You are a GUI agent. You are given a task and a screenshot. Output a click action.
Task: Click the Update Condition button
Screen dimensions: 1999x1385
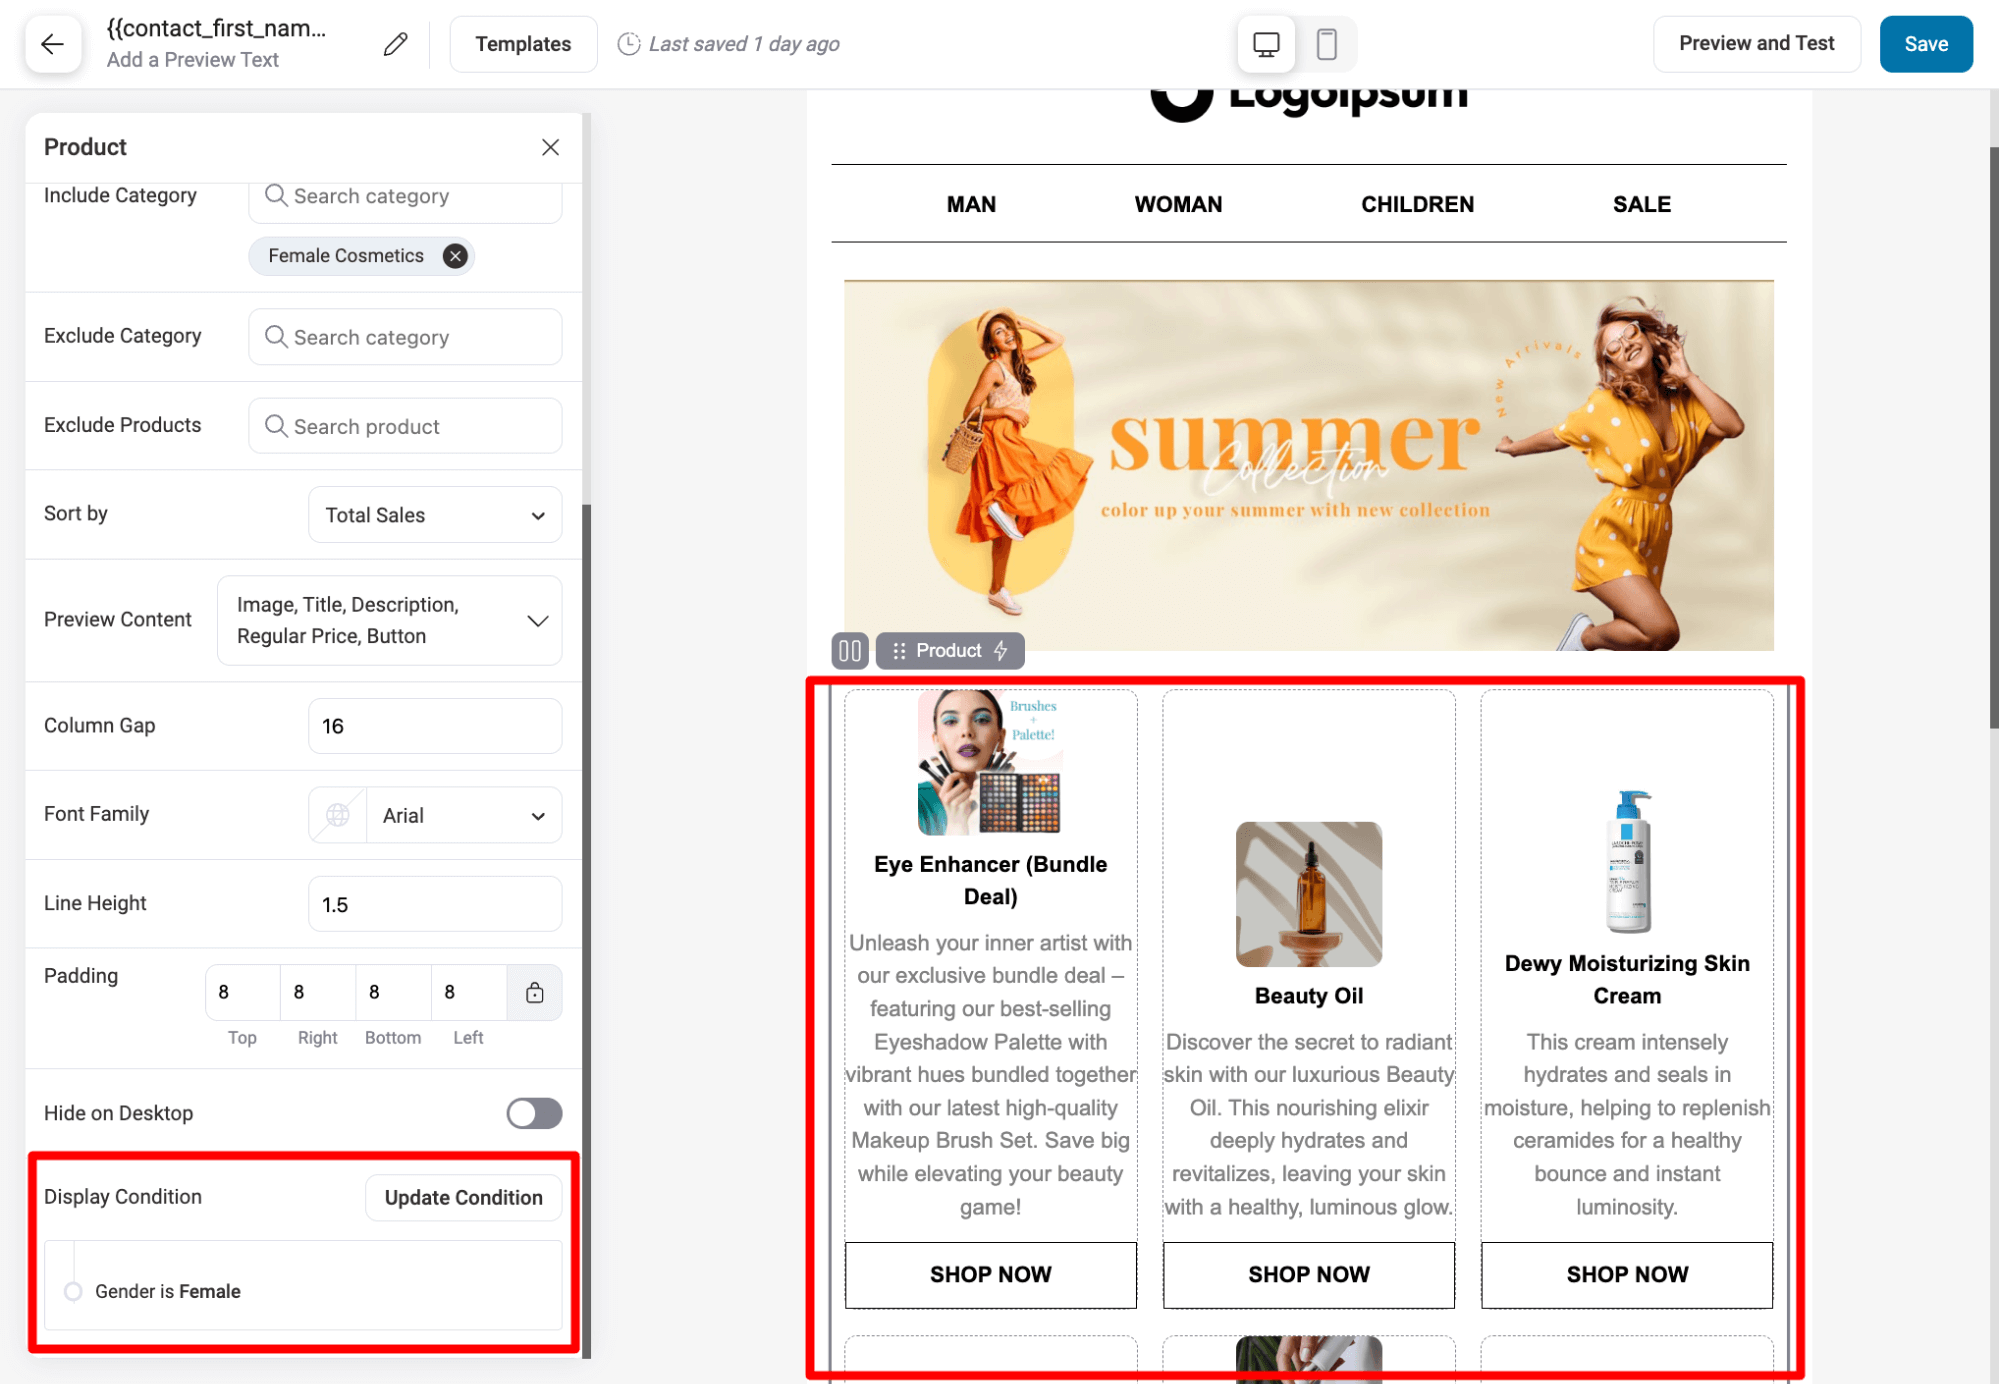tap(462, 1197)
